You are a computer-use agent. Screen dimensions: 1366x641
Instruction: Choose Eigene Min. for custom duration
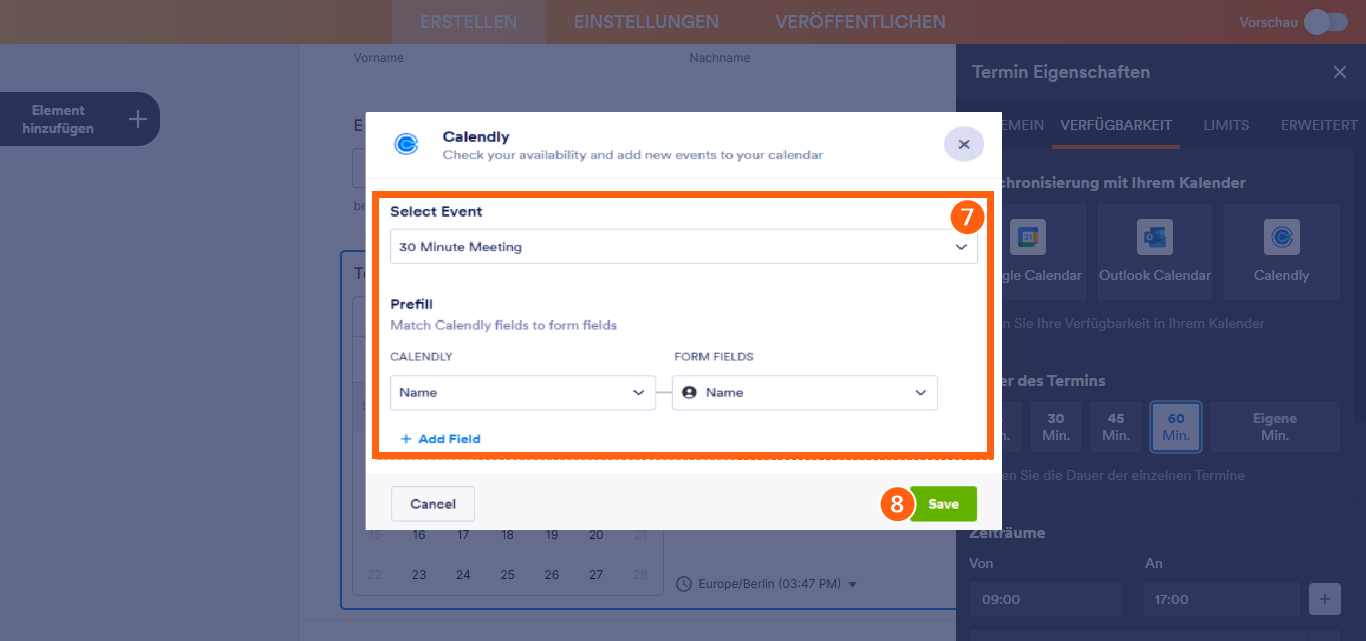pos(1275,426)
